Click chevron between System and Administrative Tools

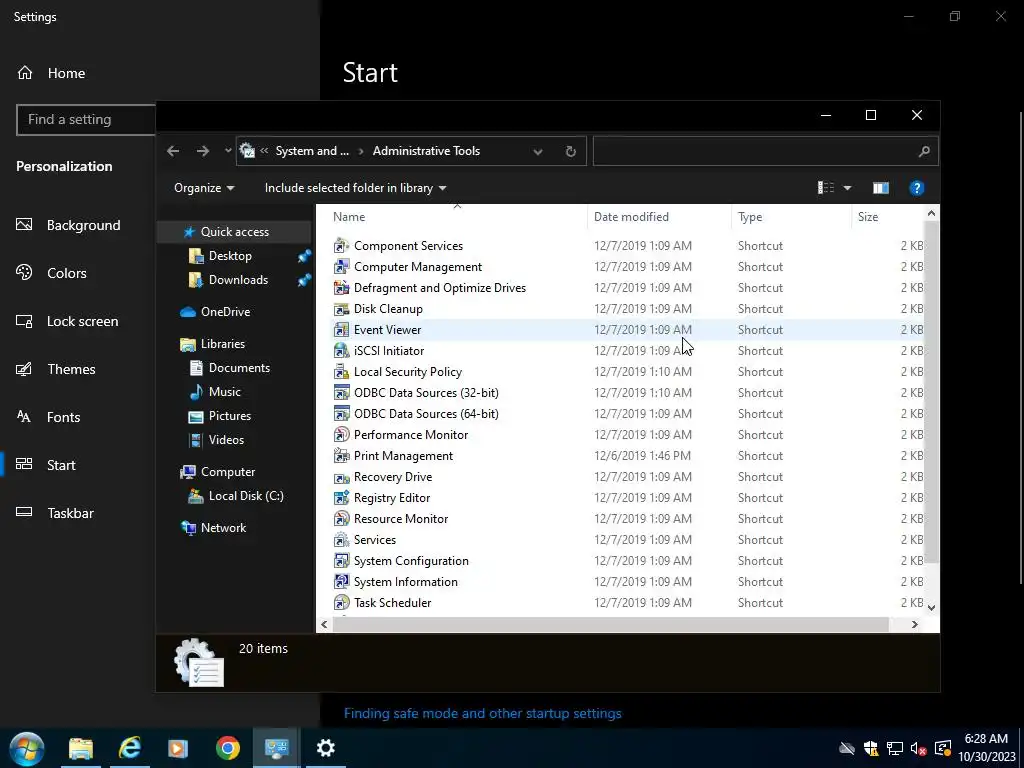pos(360,151)
